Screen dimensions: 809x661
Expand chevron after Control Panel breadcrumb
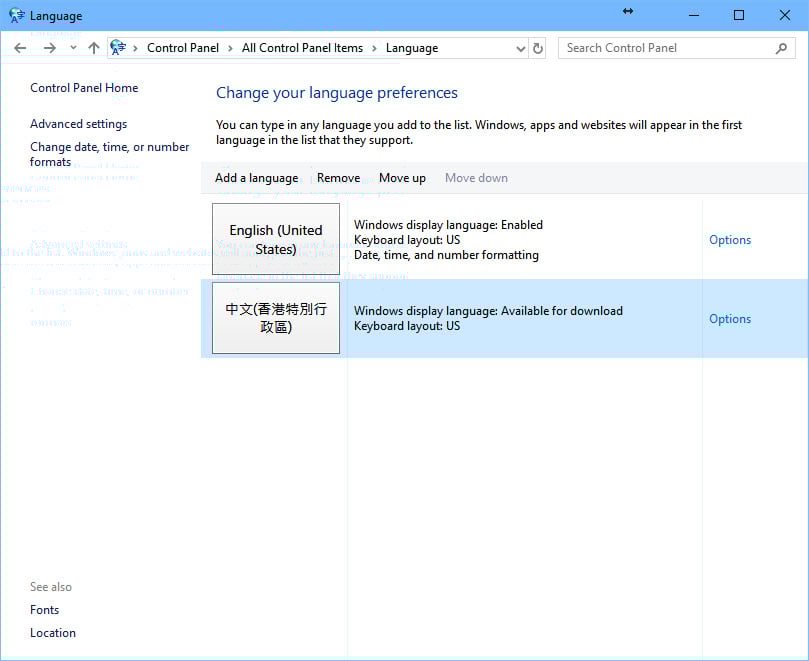230,49
